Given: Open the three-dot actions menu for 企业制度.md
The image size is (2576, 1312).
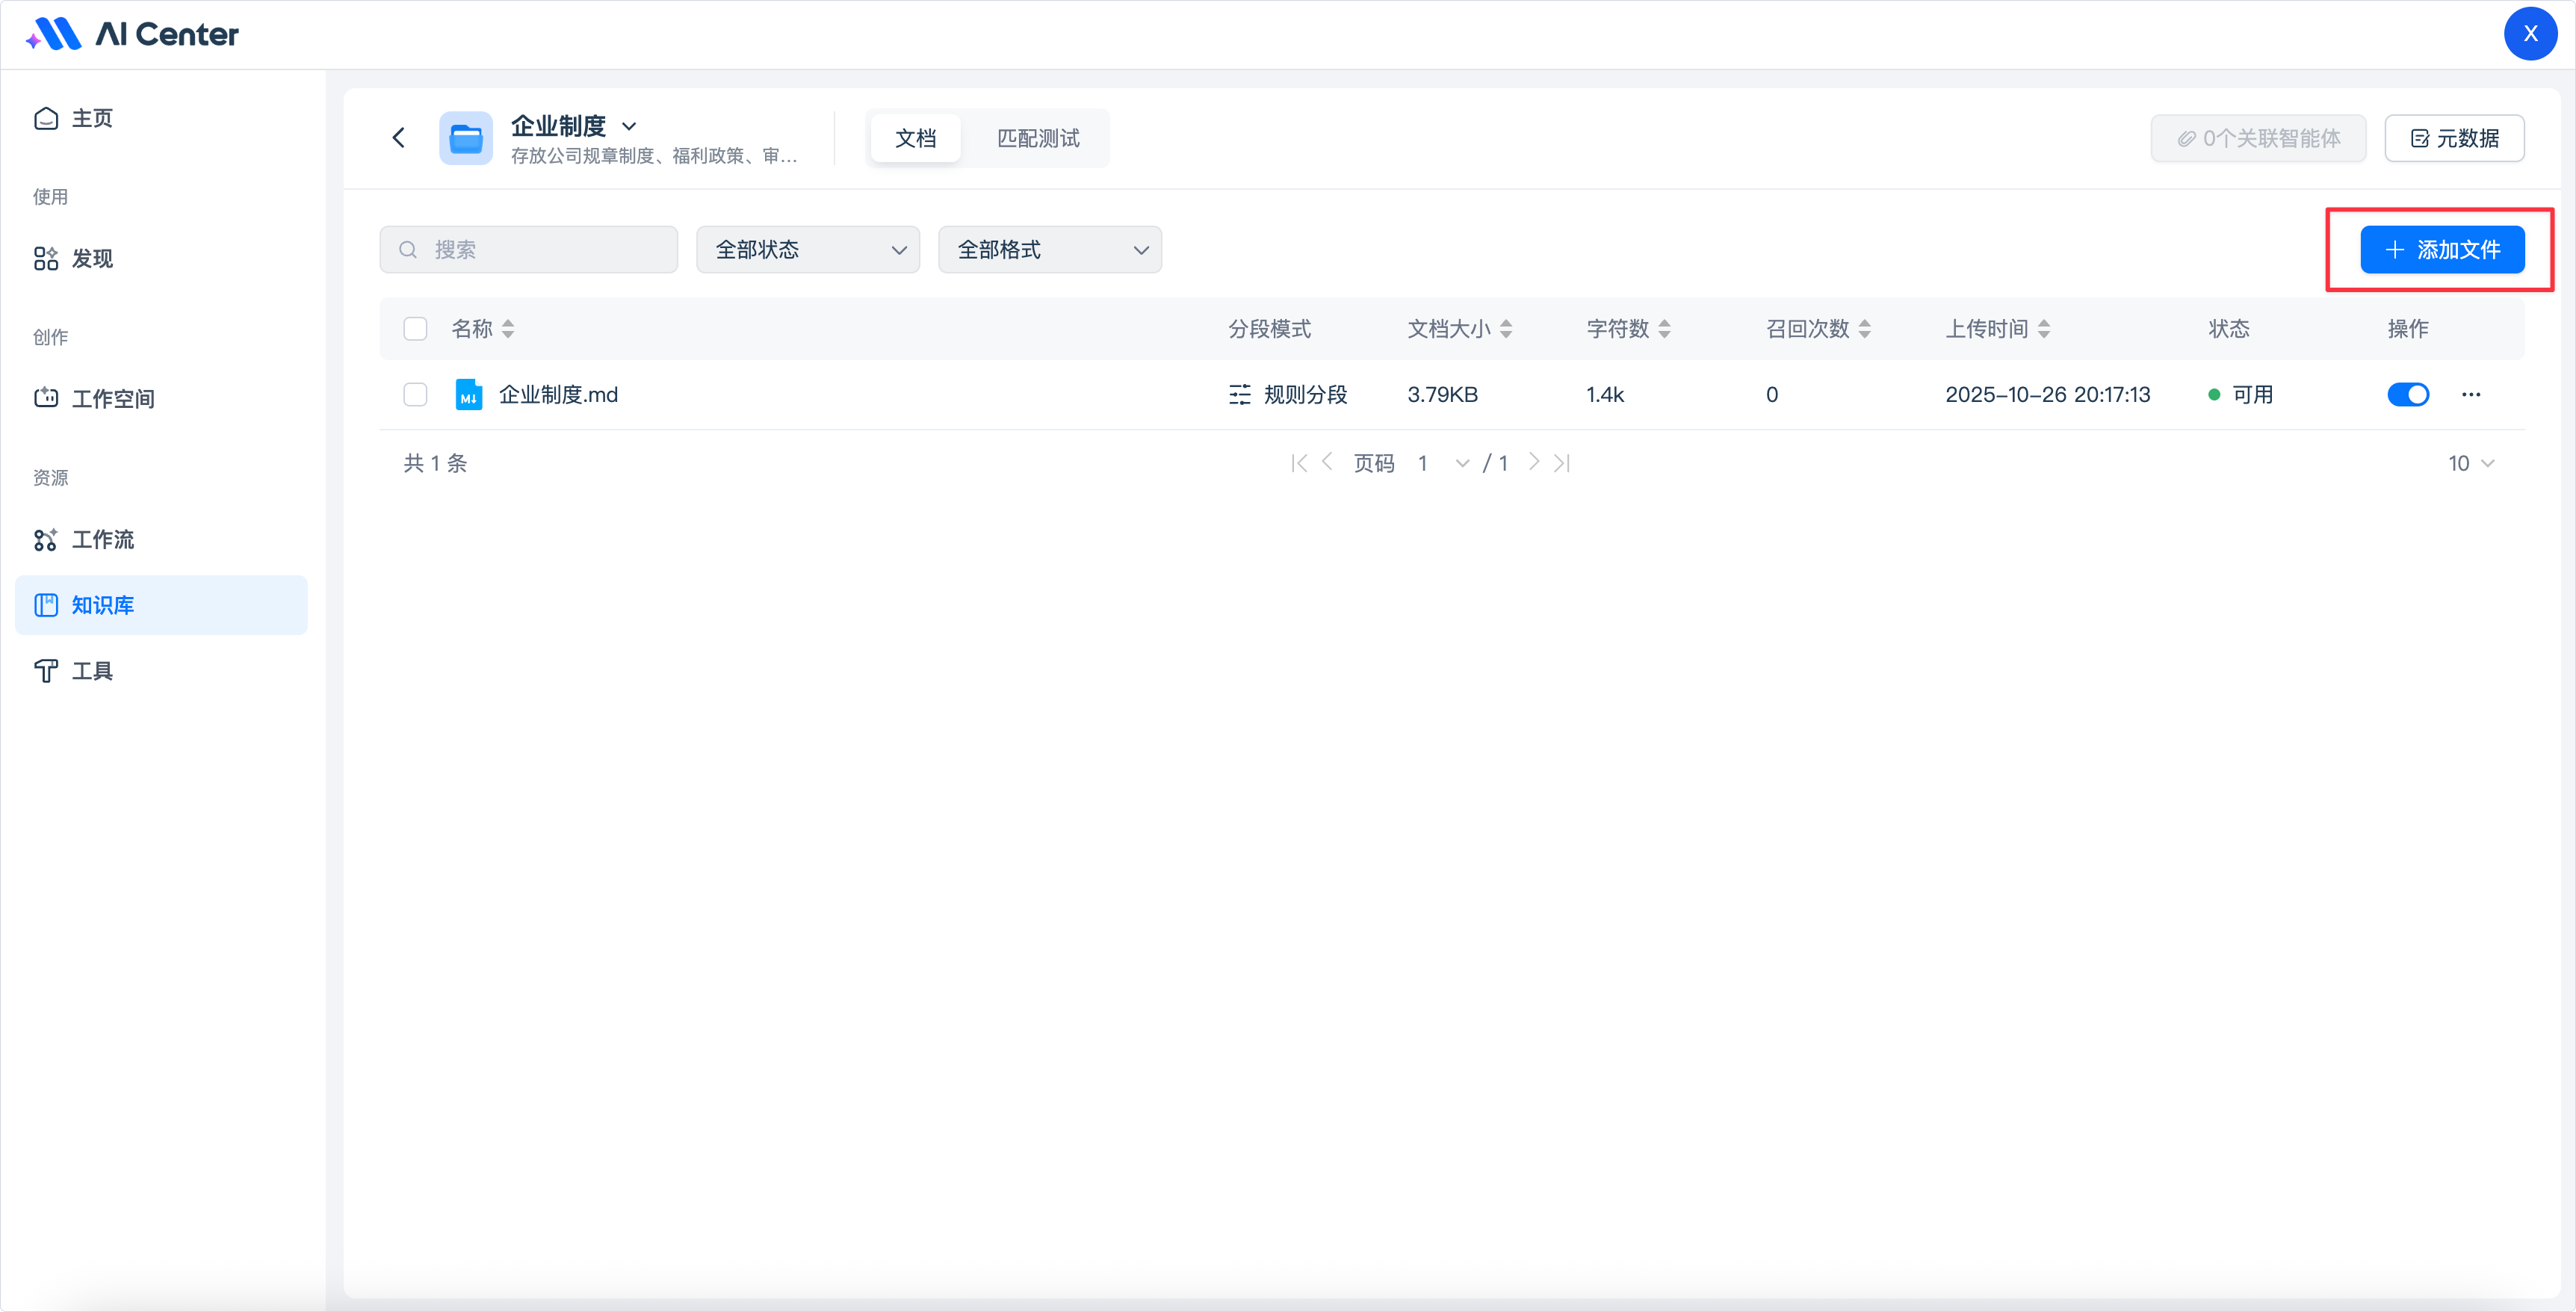Looking at the screenshot, I should click(x=2471, y=394).
